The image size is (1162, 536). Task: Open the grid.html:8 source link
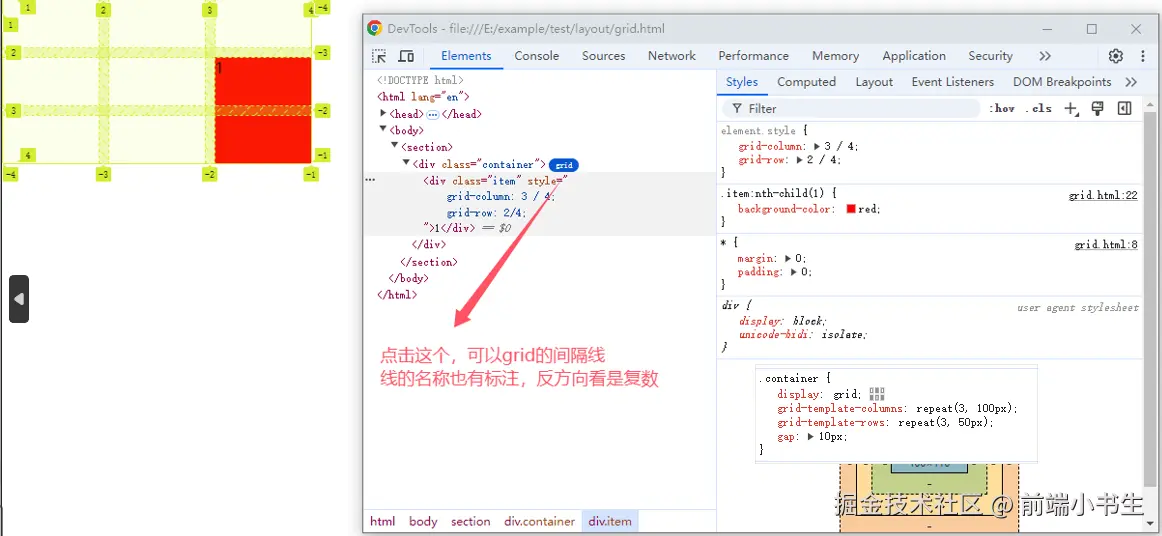click(x=1106, y=245)
